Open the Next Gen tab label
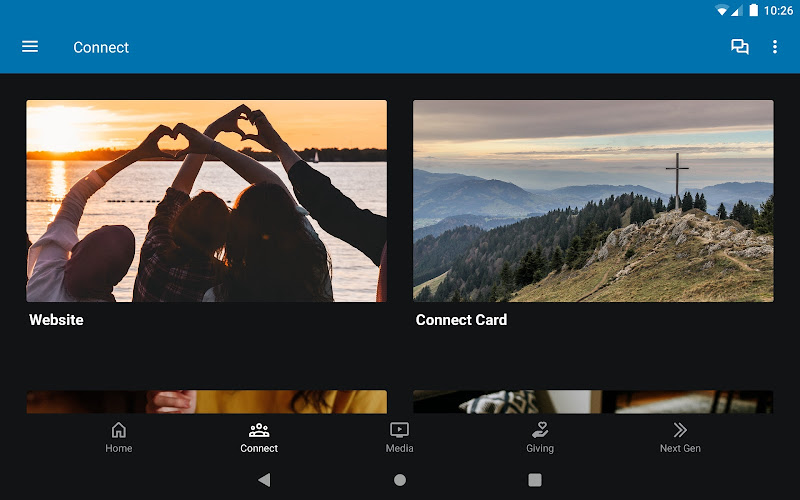This screenshot has width=800, height=500. pyautogui.click(x=680, y=448)
